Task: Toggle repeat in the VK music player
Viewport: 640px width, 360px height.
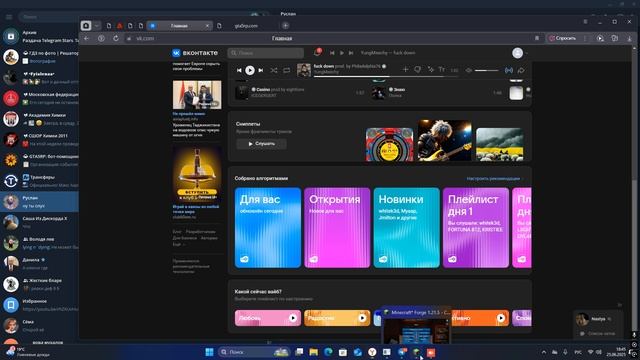Action: tap(287, 70)
